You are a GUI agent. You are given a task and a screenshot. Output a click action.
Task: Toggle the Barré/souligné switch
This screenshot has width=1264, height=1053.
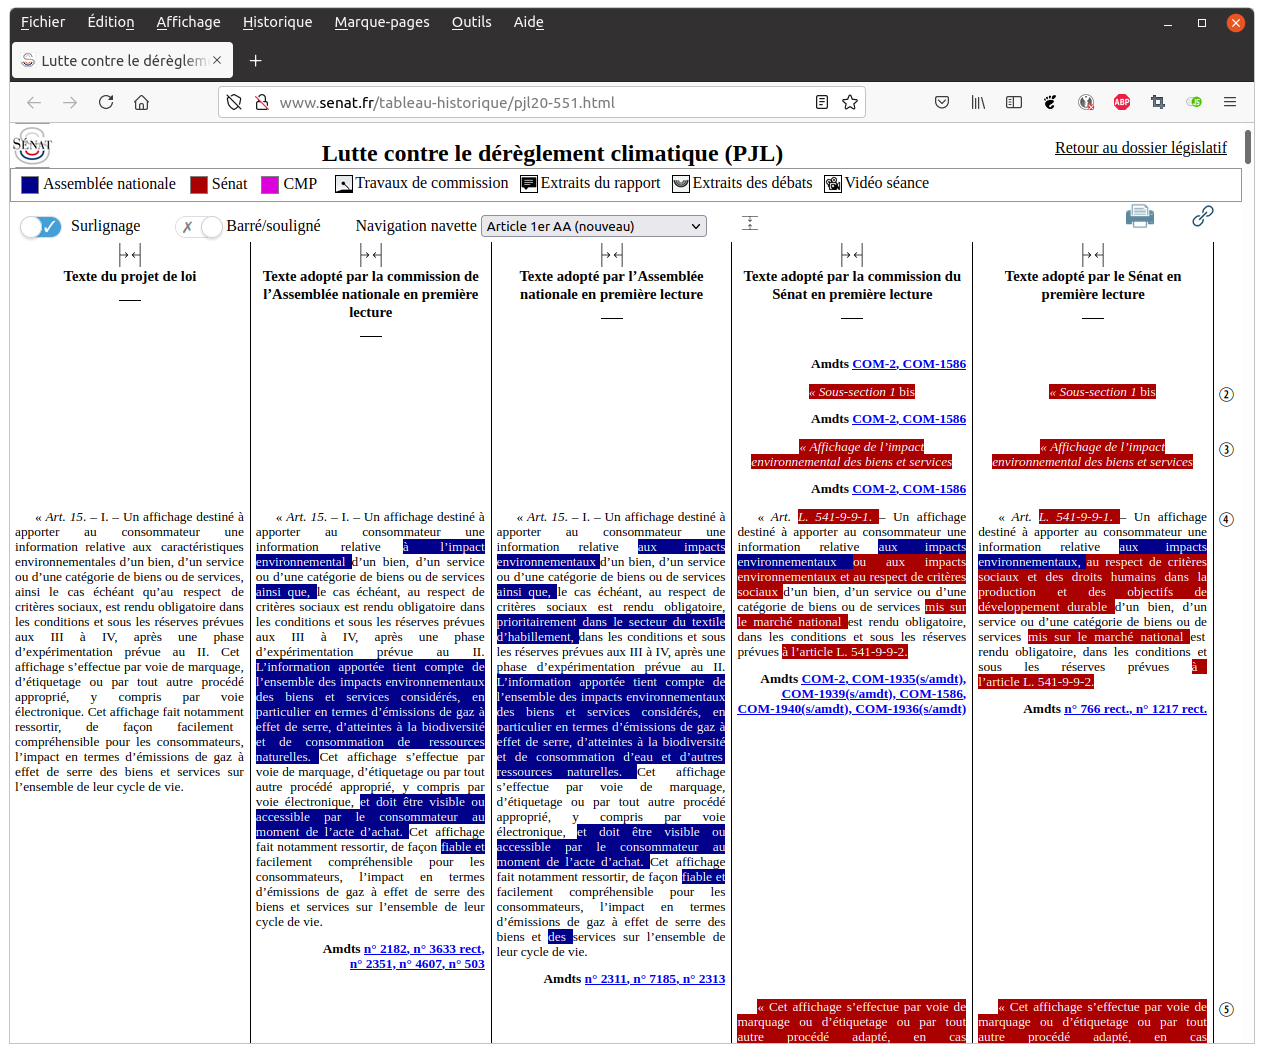coord(198,227)
